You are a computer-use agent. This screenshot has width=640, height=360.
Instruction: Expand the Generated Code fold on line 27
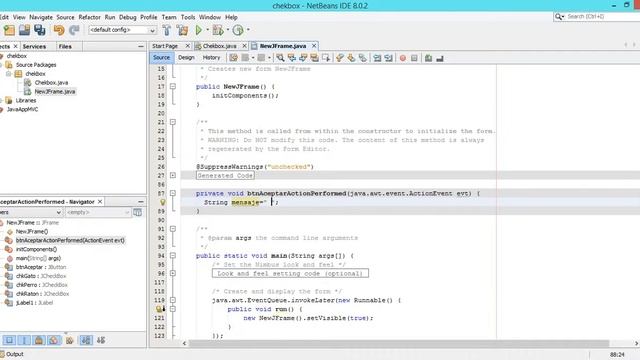click(173, 176)
